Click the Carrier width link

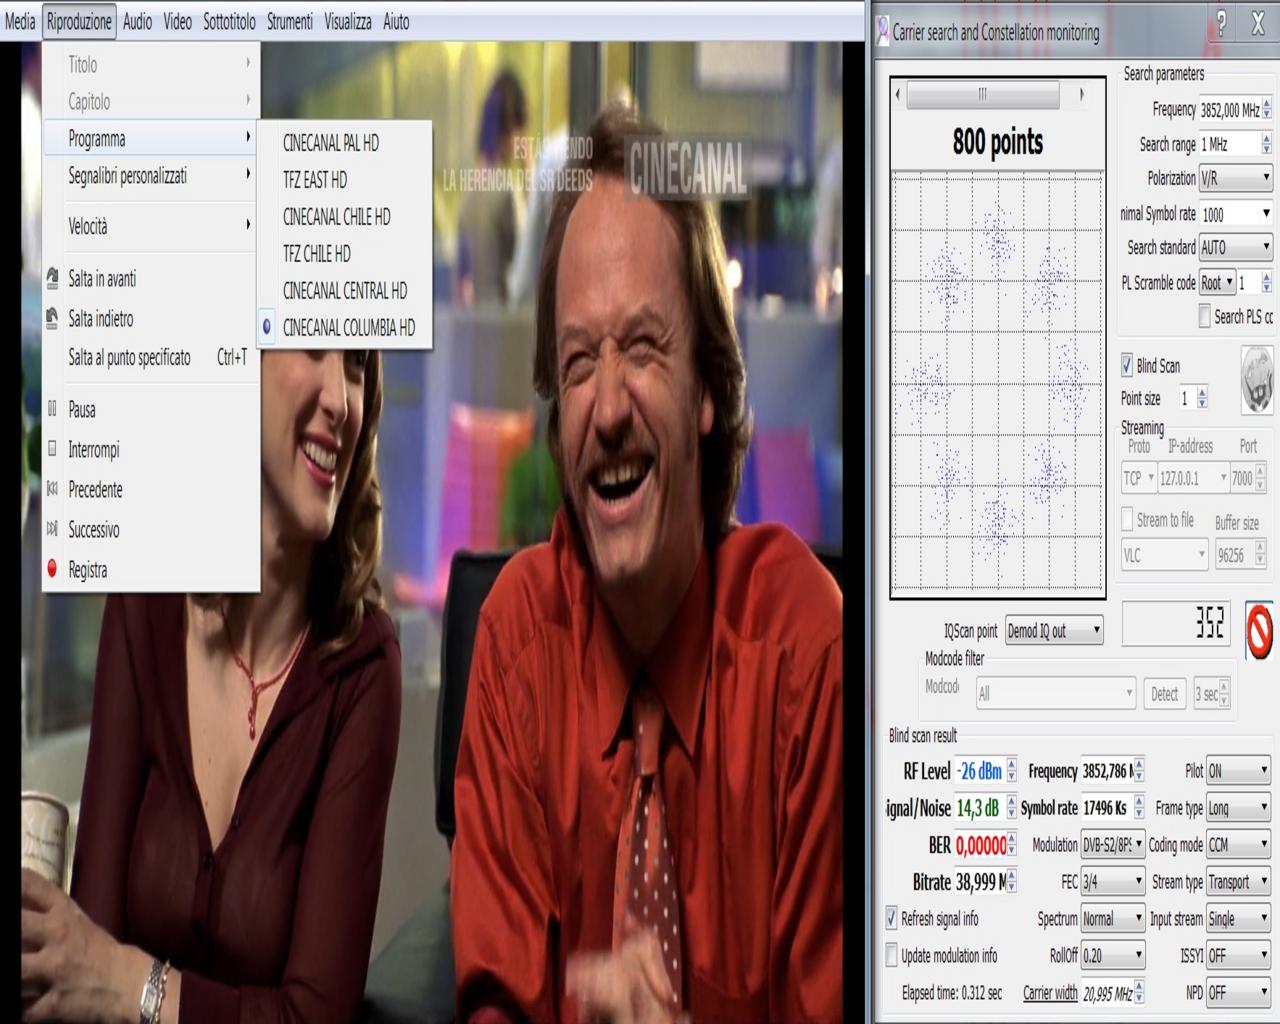pos(1050,992)
